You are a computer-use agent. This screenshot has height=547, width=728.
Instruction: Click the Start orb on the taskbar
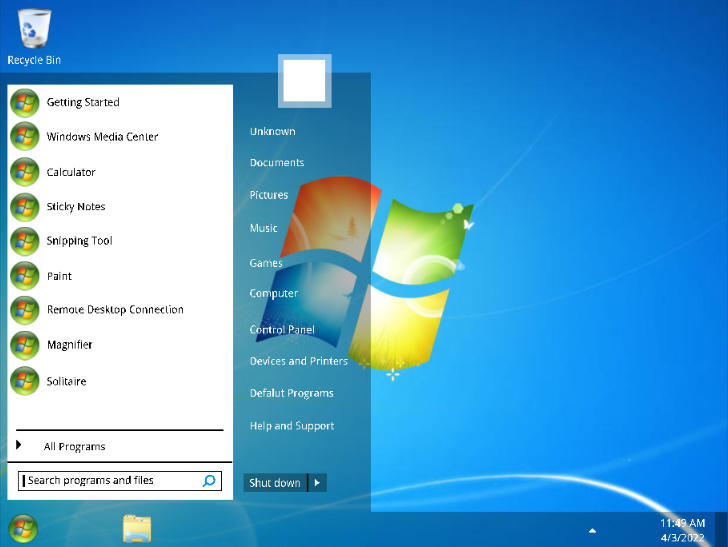pos(23,529)
